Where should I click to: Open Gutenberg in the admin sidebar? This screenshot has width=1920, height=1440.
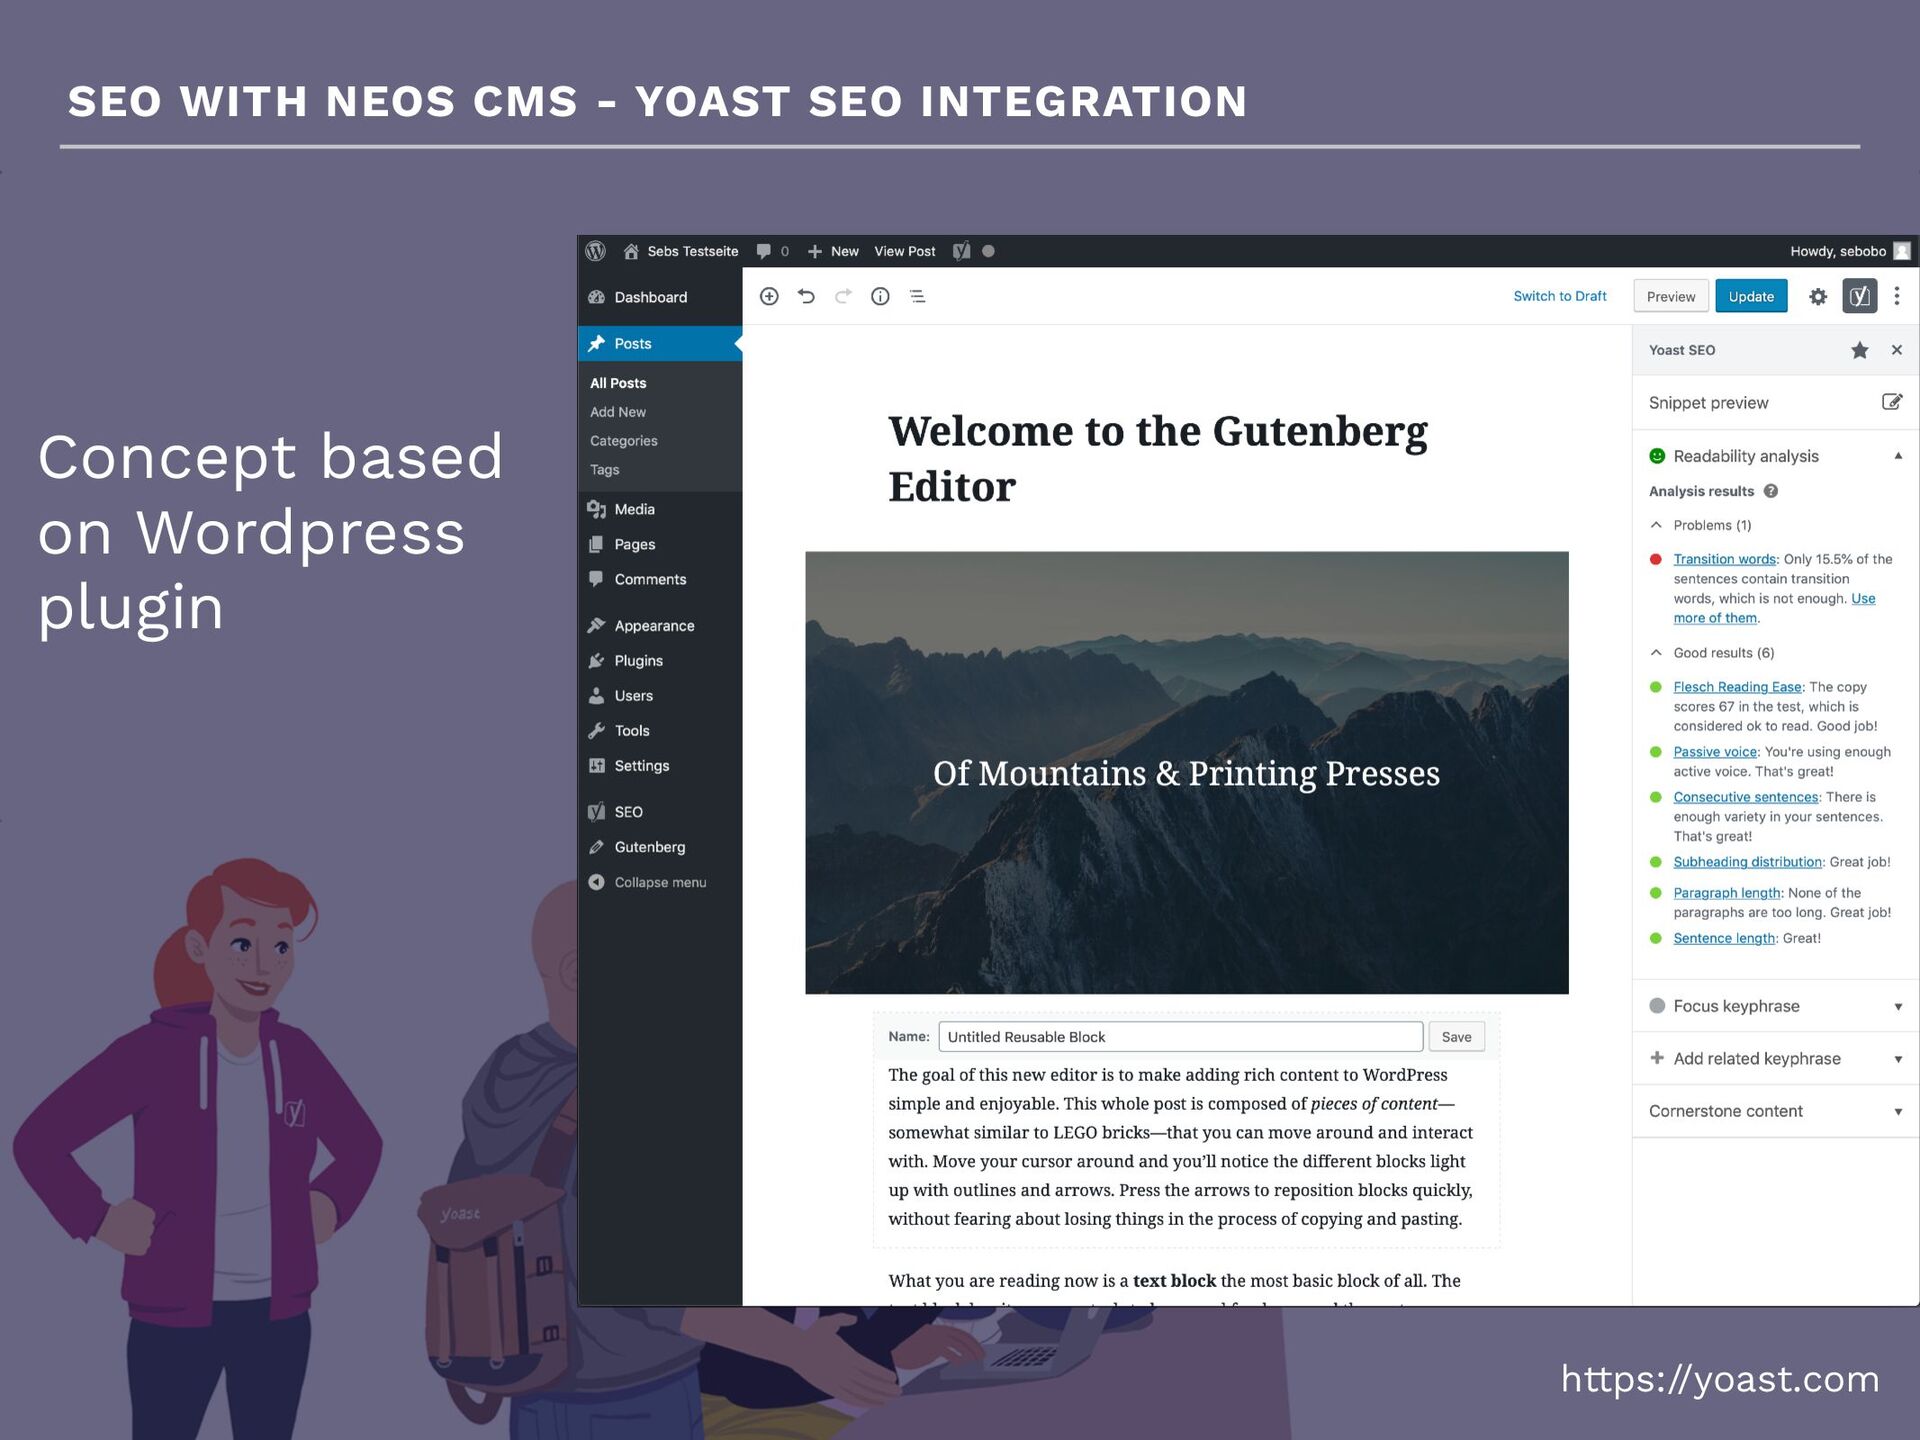coord(660,846)
